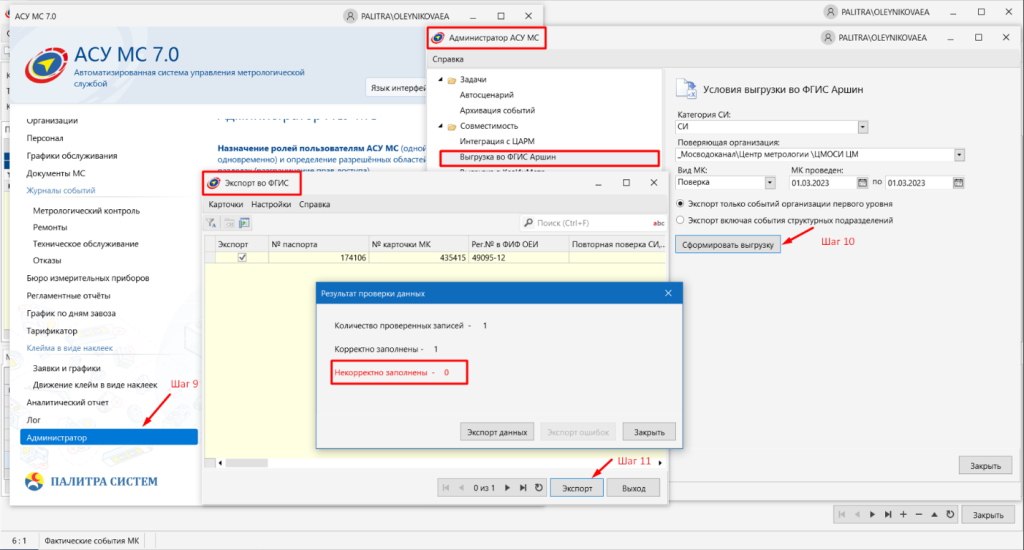The height and width of the screenshot is (550, 1024).
Task: Open the Карточки menu
Action: tap(225, 204)
